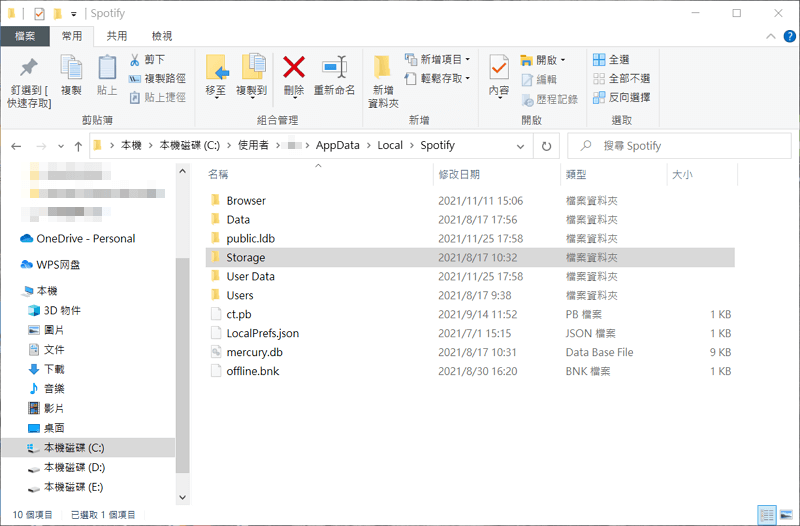Switch to large icons view toggle
800x526 pixels.
pyautogui.click(x=786, y=515)
